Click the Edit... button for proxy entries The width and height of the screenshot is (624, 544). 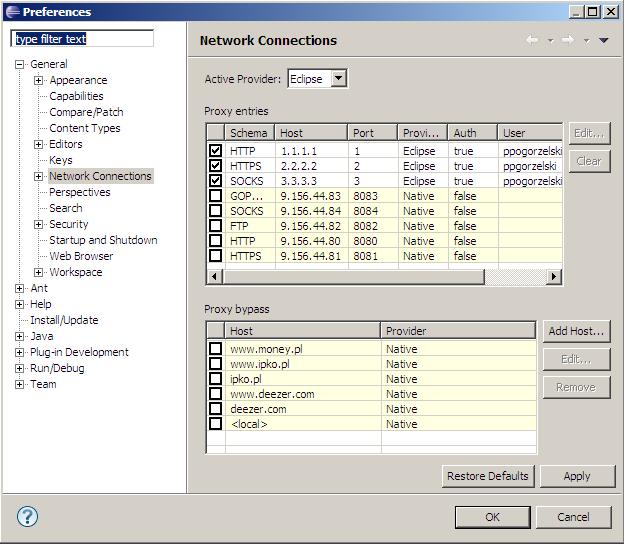[x=589, y=133]
